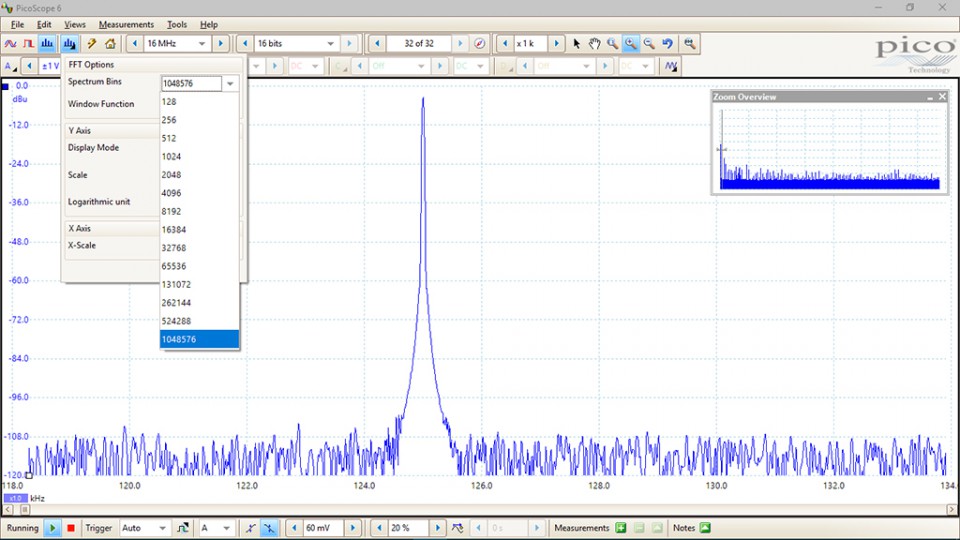Switch to Scope mode icon
The image size is (960, 540).
pos(10,44)
